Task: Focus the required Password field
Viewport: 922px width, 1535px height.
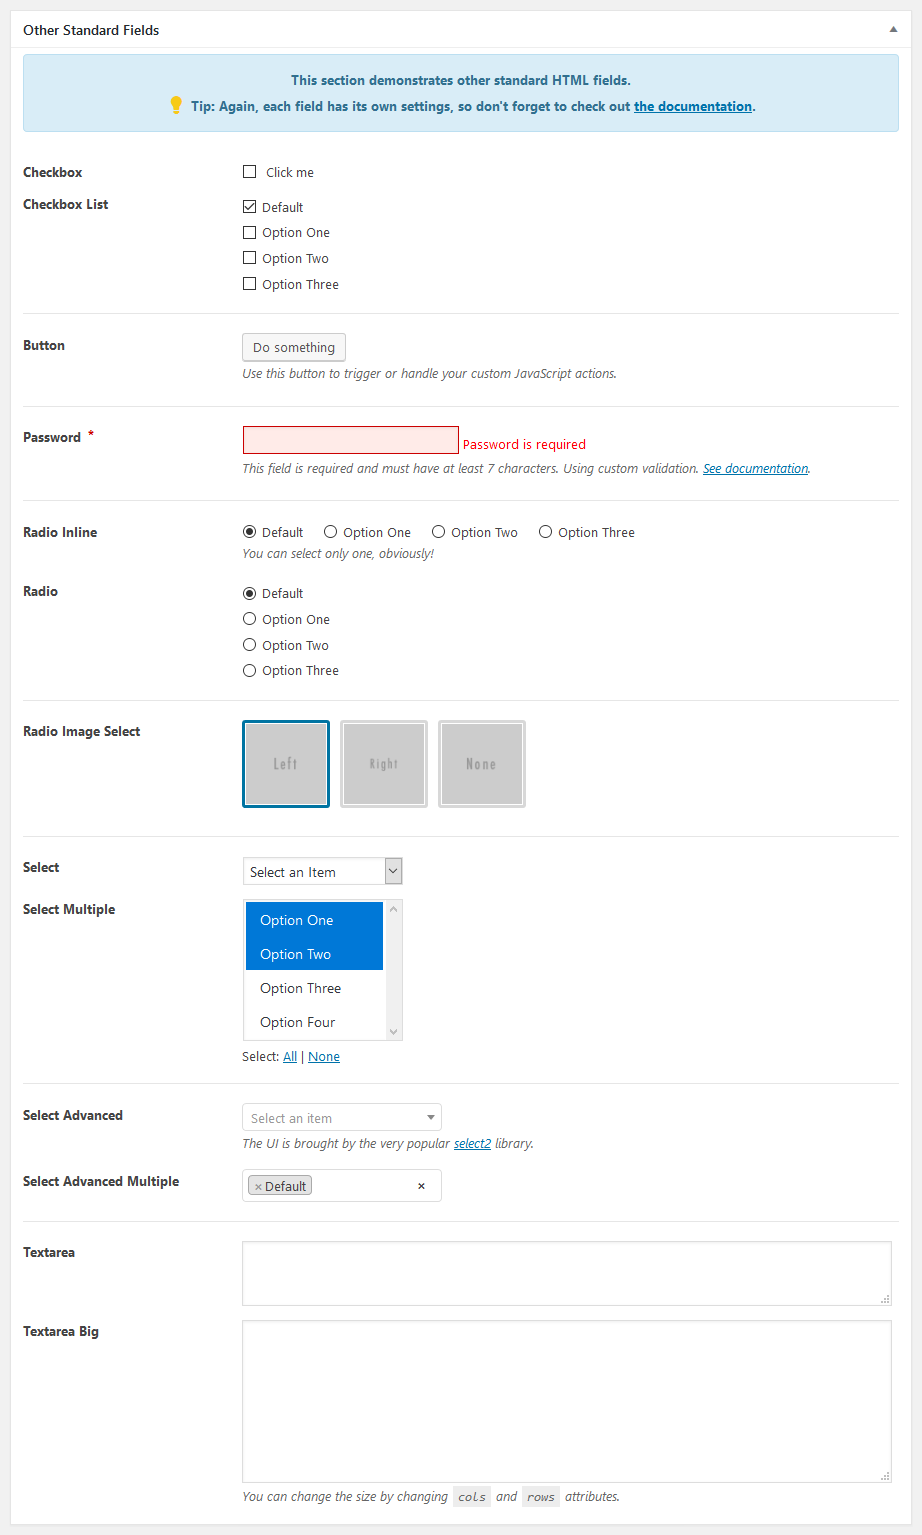Action: [x=351, y=440]
